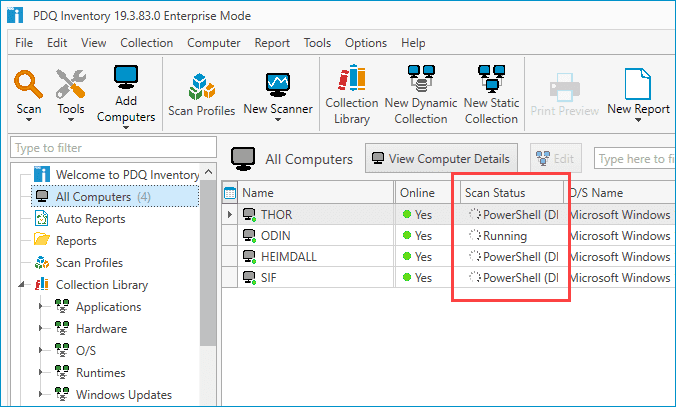Collapse the Collection Library tree node
This screenshot has width=676, height=407.
21,285
